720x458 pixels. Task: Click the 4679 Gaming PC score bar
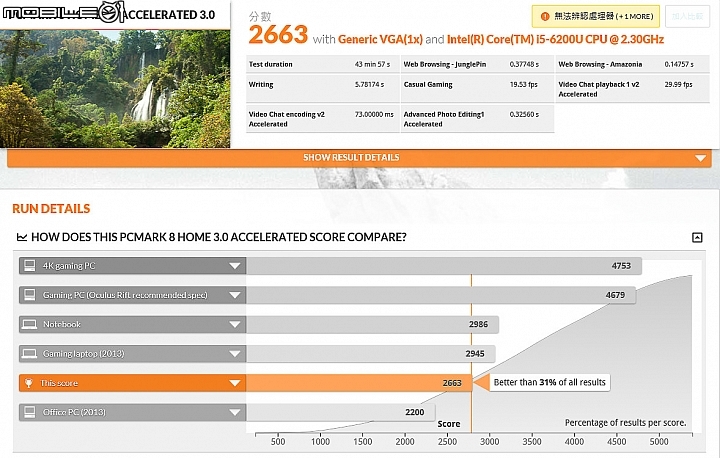(441, 295)
